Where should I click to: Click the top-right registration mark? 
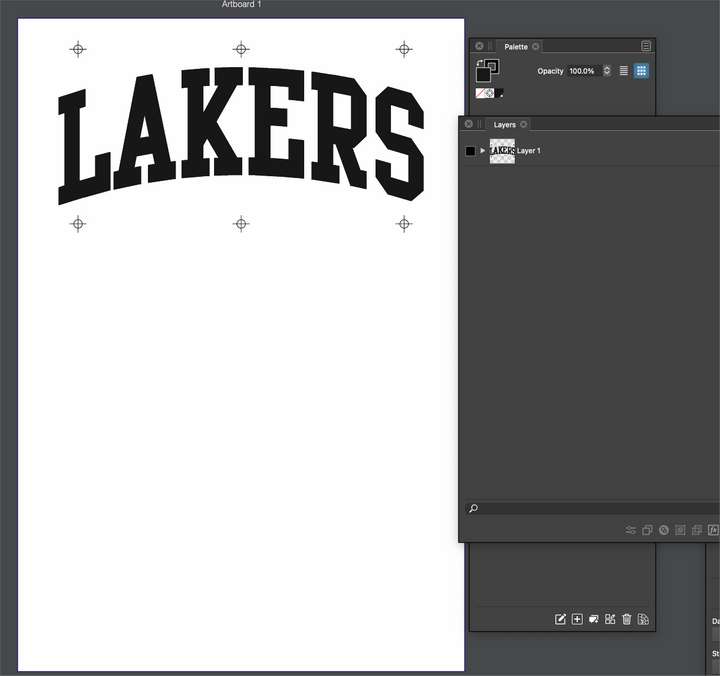point(404,49)
